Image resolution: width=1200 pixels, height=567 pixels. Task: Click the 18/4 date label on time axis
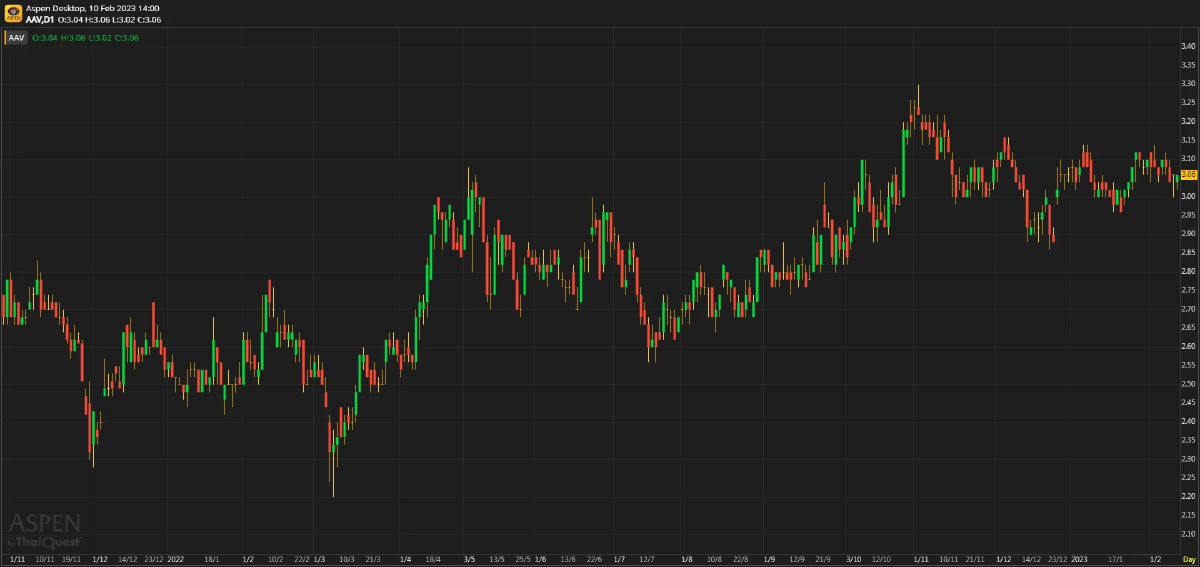coord(433,558)
